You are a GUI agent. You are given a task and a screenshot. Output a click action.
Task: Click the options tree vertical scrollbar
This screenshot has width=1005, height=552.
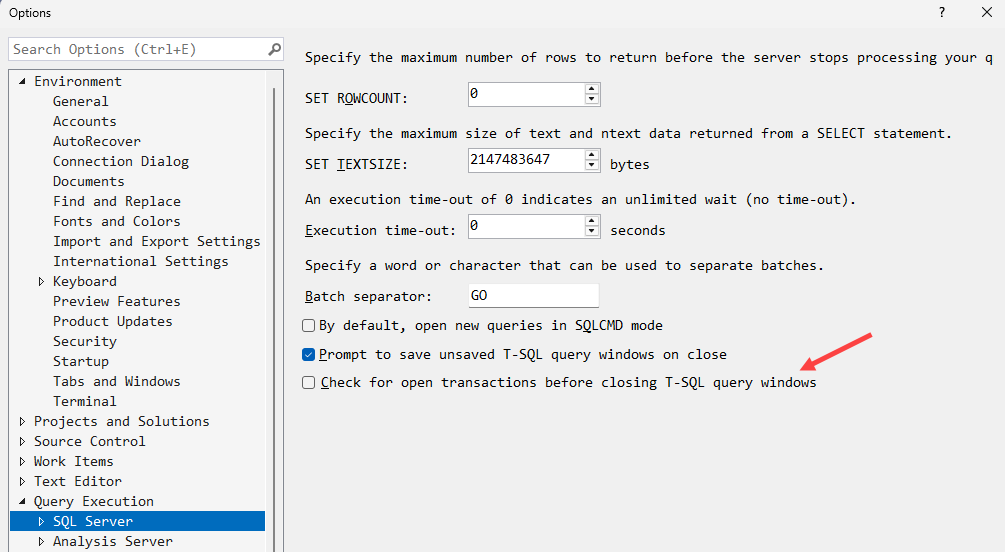pyautogui.click(x=275, y=300)
